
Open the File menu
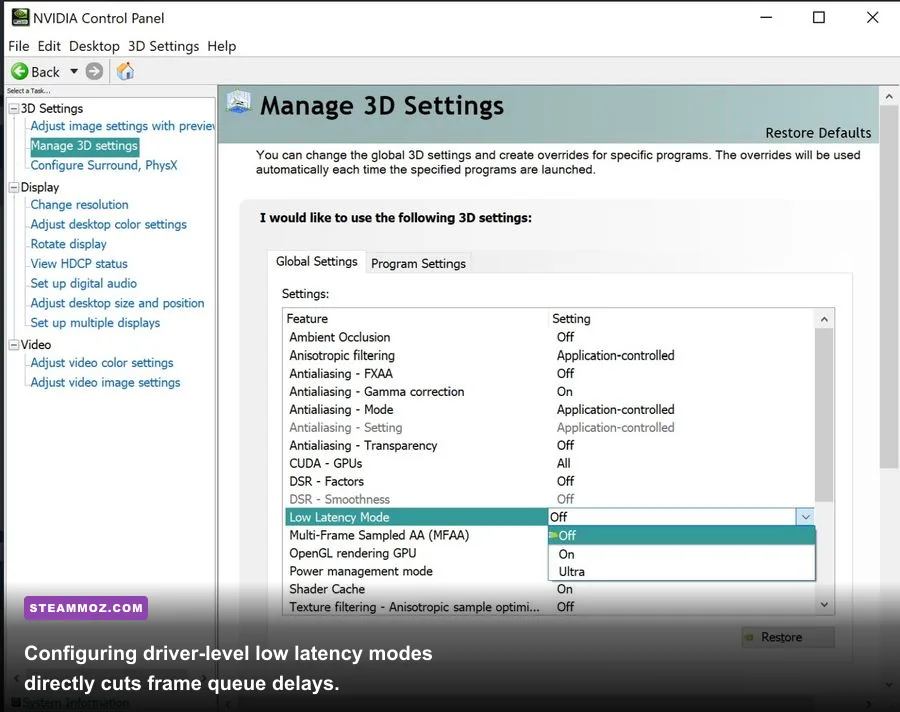point(18,46)
